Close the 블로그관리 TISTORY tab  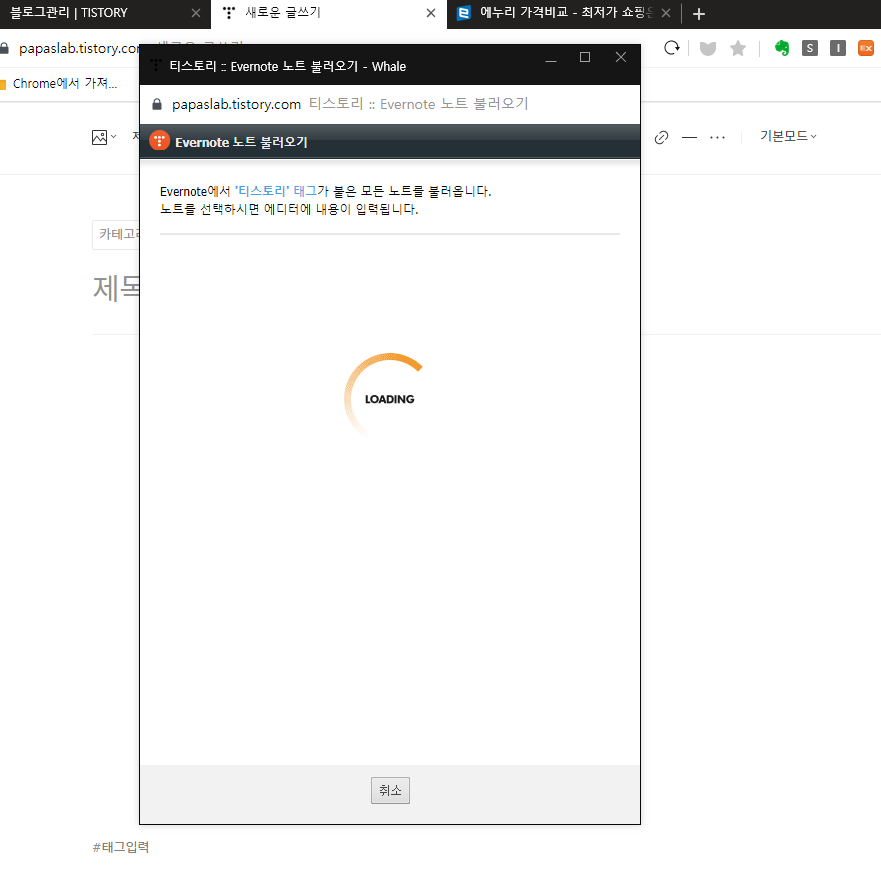pos(196,13)
